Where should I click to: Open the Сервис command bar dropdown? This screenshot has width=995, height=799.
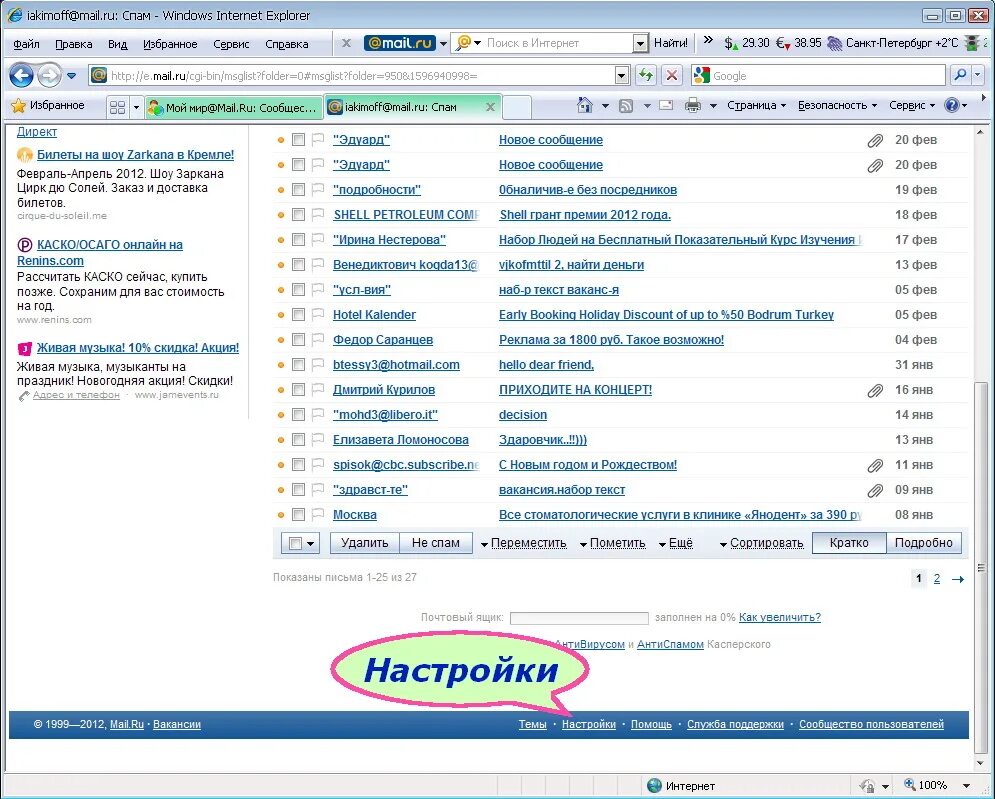tap(912, 105)
